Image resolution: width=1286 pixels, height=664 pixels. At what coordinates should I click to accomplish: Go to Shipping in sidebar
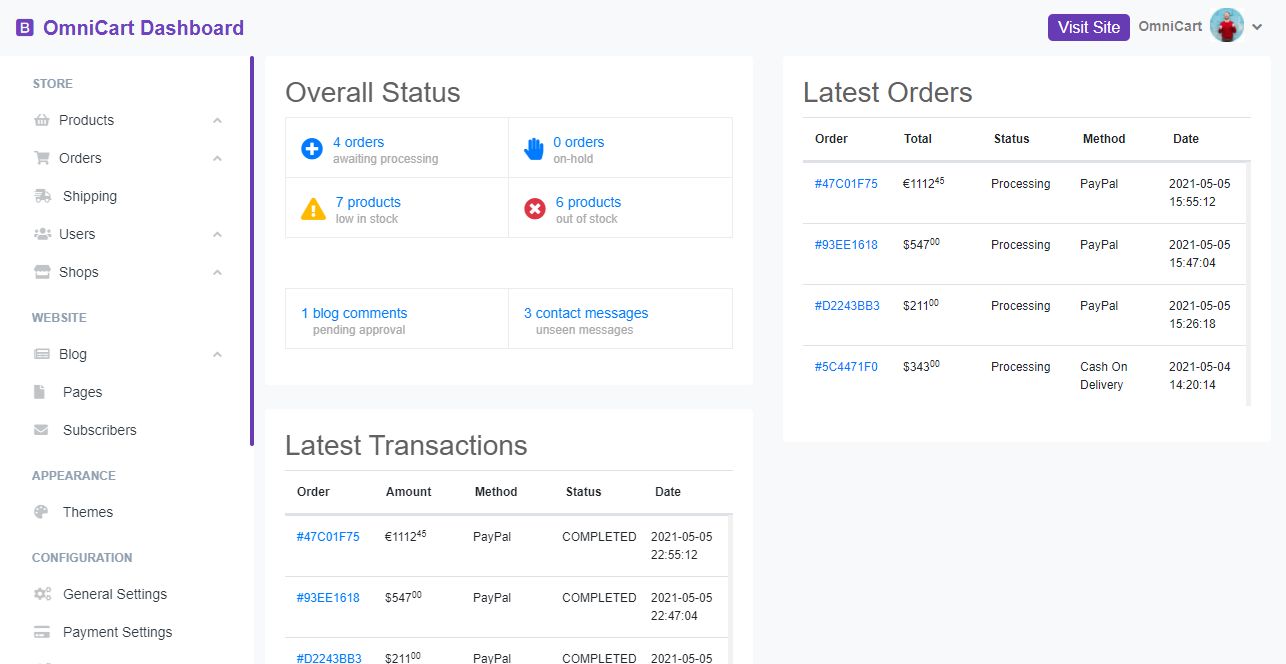[90, 196]
